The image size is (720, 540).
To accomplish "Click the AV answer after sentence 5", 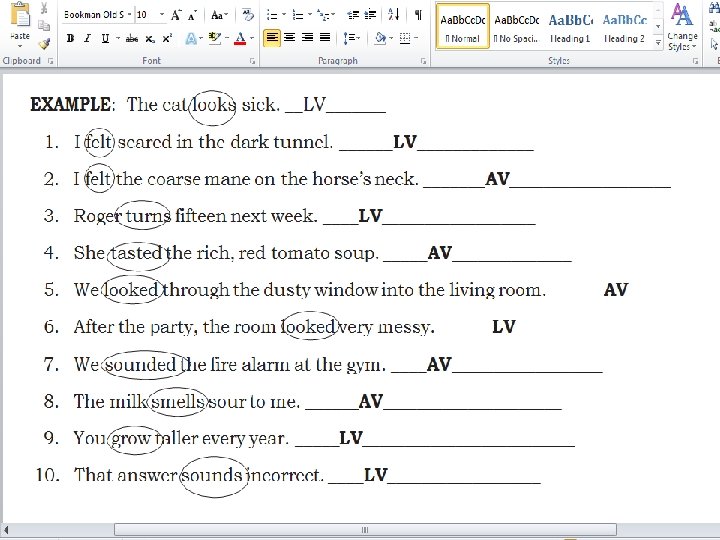I will (x=616, y=289).
